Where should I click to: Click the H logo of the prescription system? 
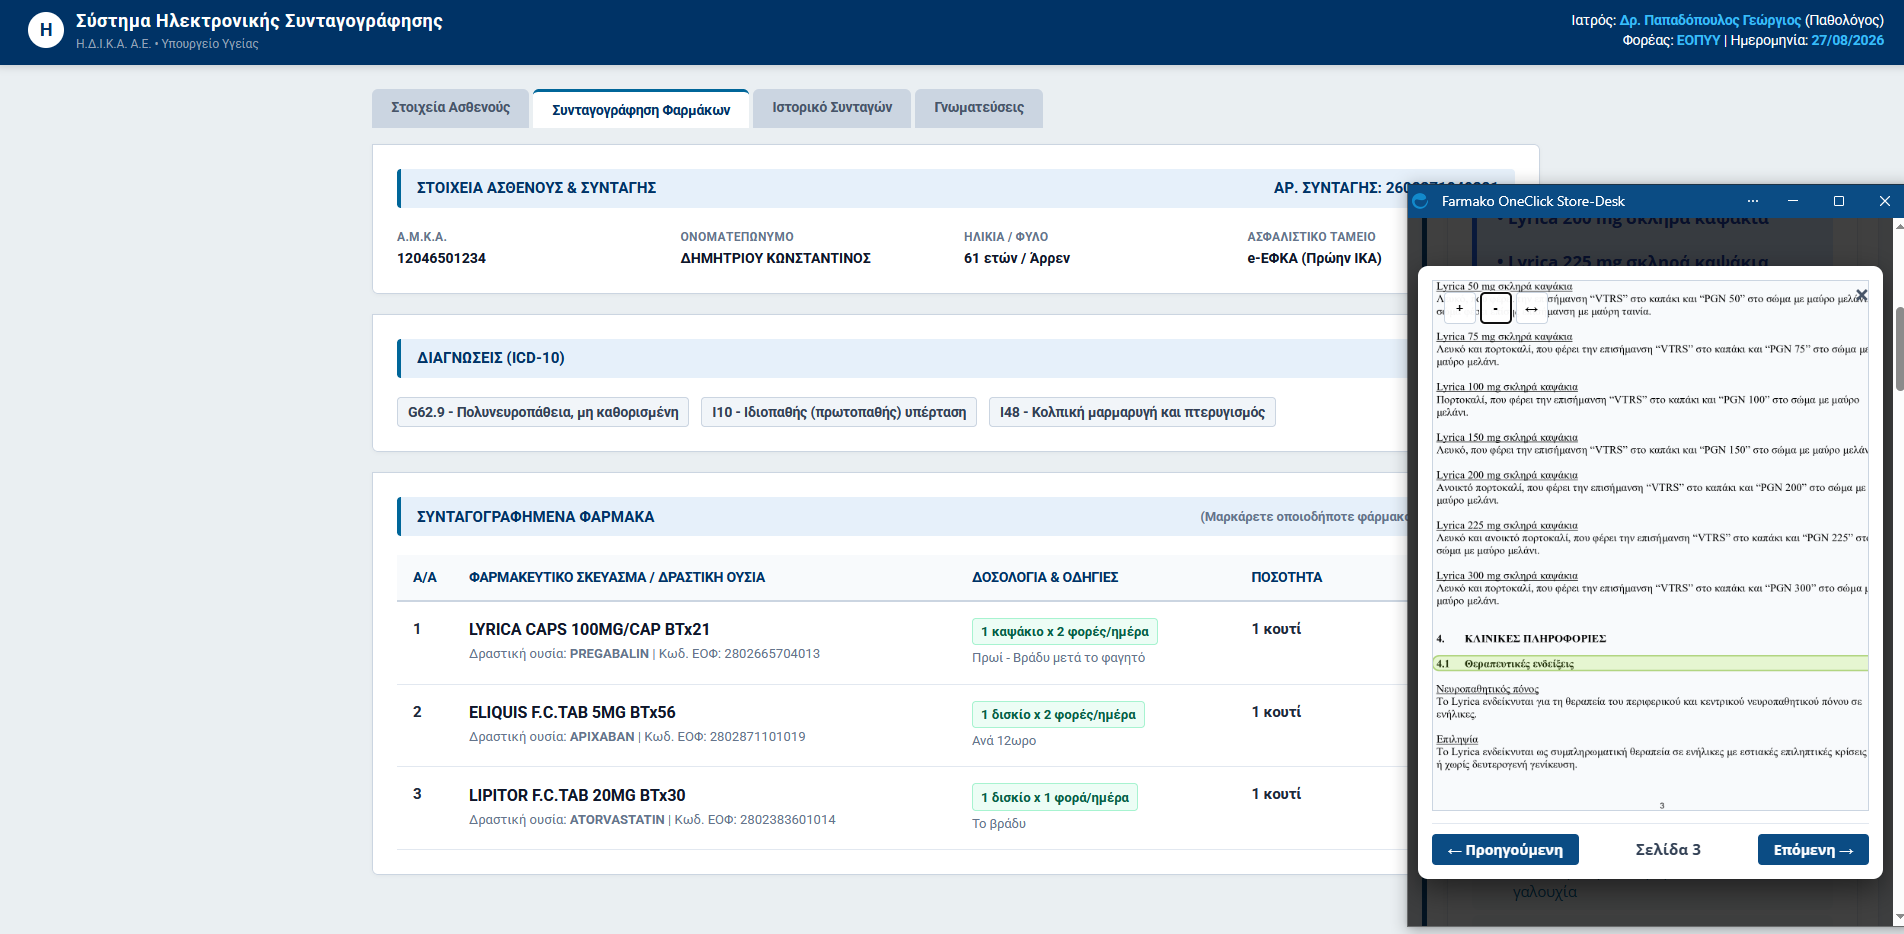45,31
